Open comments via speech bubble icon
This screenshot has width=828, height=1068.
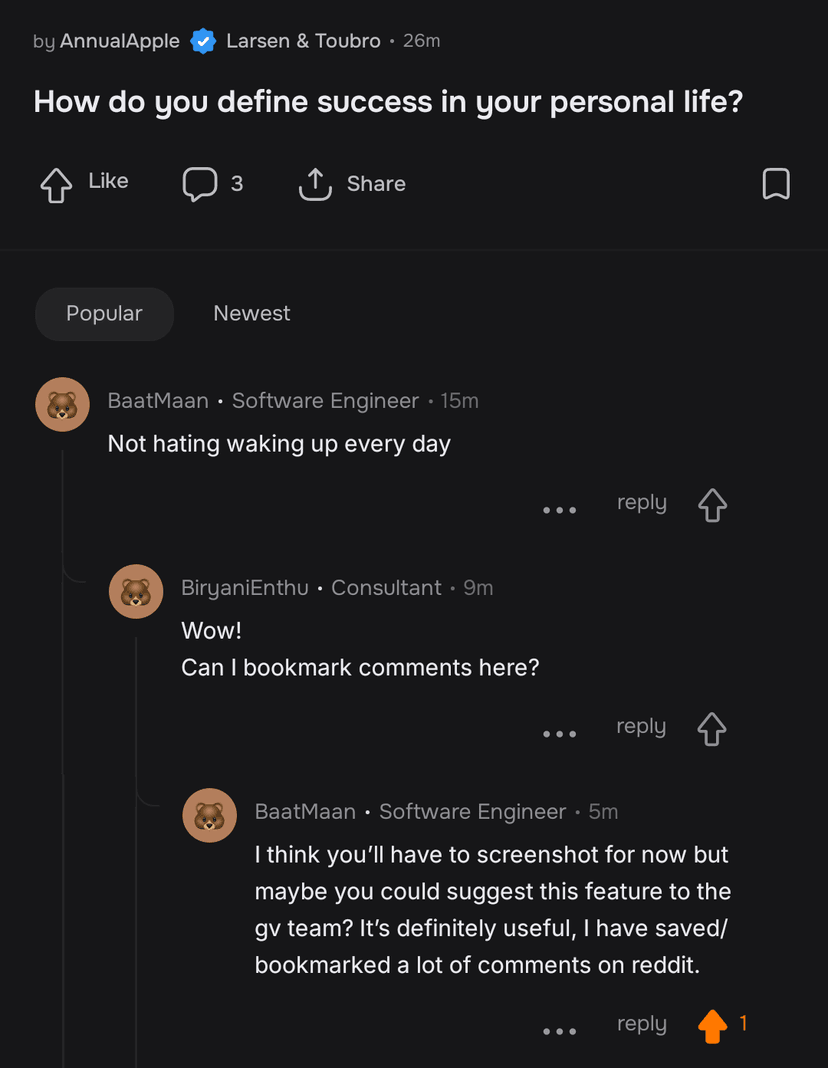[199, 184]
